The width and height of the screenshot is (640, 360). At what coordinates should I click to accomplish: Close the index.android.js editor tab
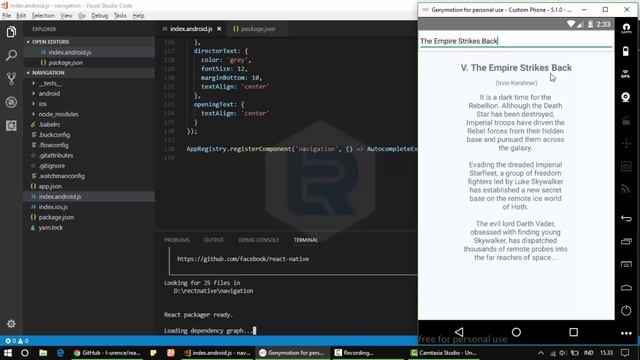tap(219, 29)
